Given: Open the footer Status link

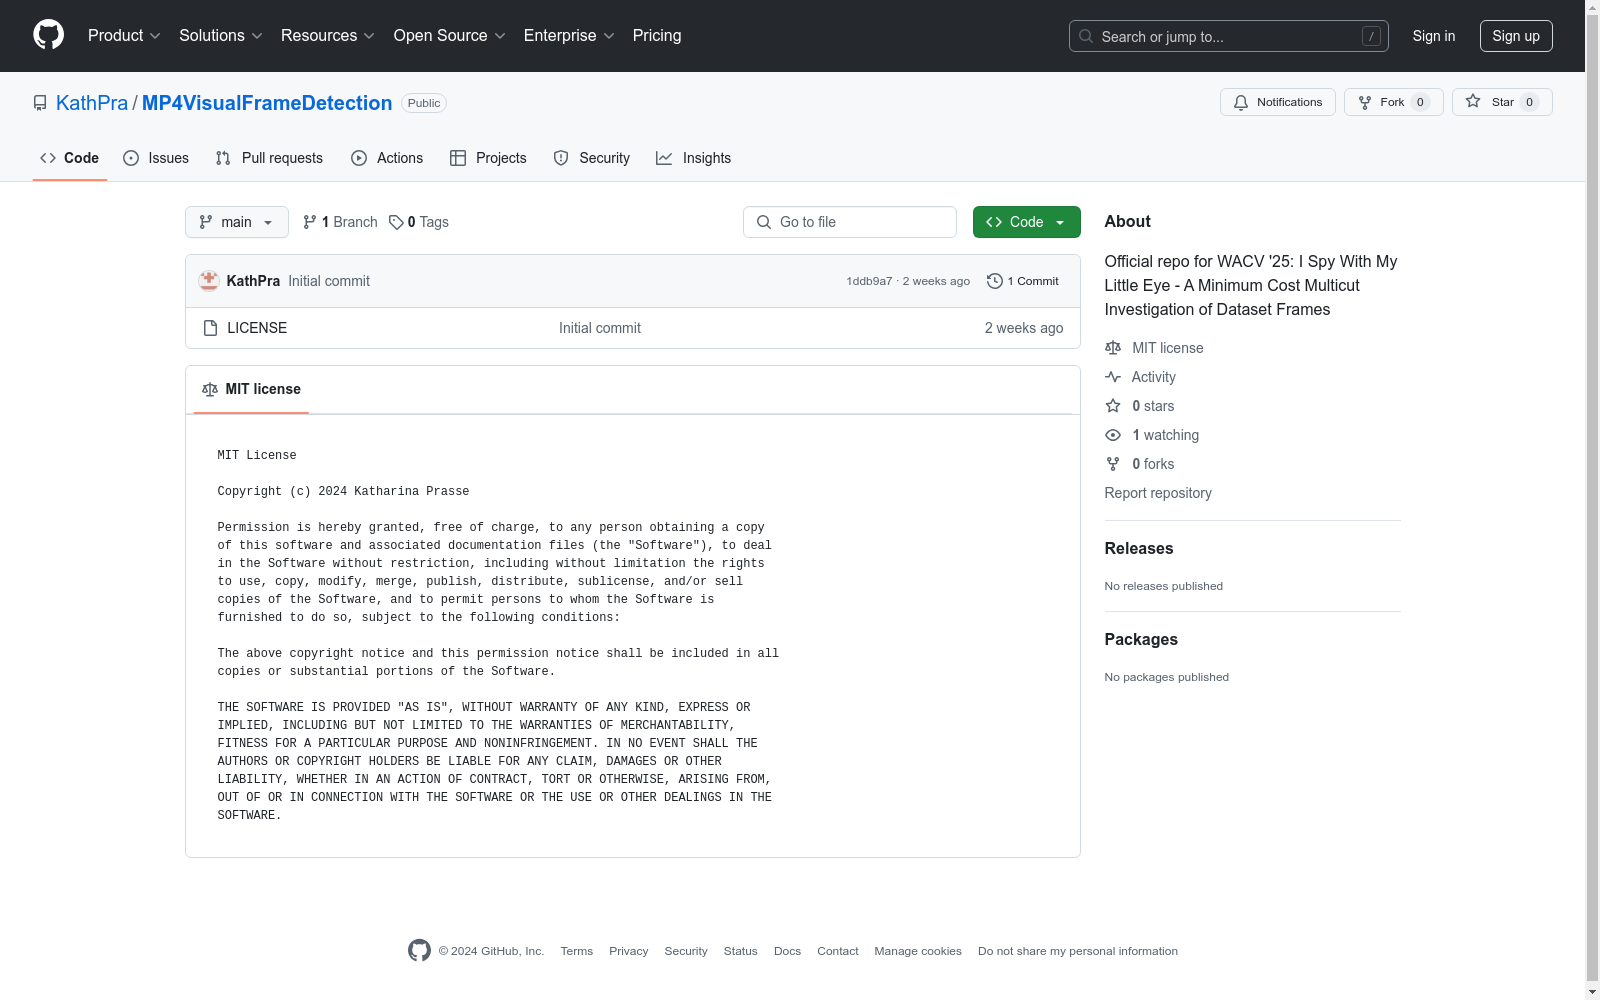Looking at the screenshot, I should click(741, 951).
